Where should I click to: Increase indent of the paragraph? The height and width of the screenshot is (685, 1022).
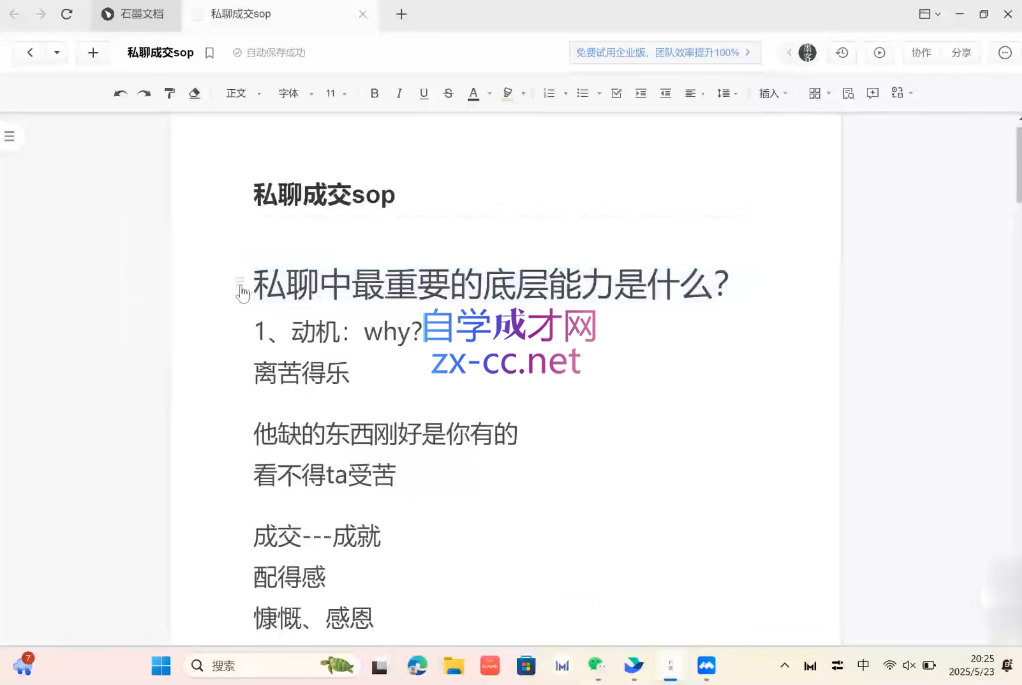coord(640,93)
